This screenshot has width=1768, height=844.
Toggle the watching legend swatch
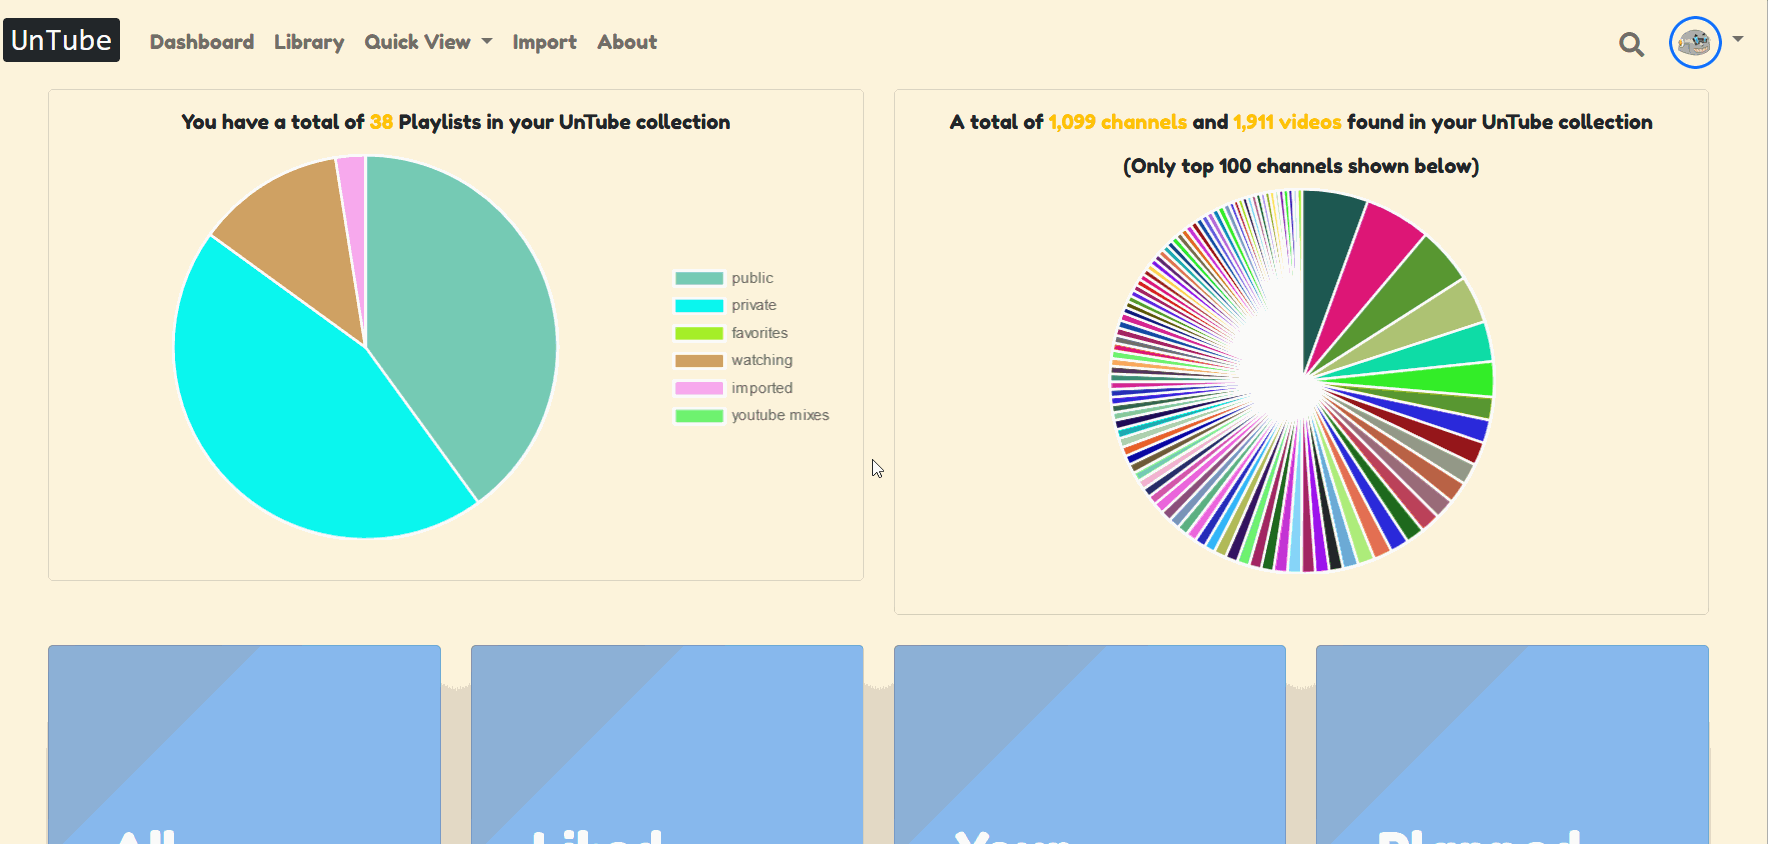coord(699,360)
